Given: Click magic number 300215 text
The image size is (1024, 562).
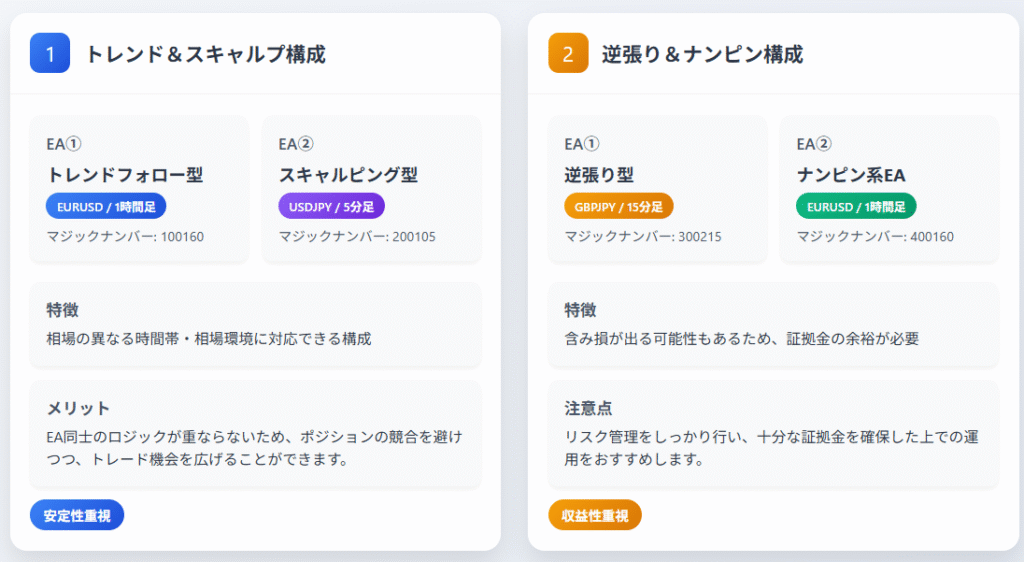Looking at the screenshot, I should pos(643,236).
